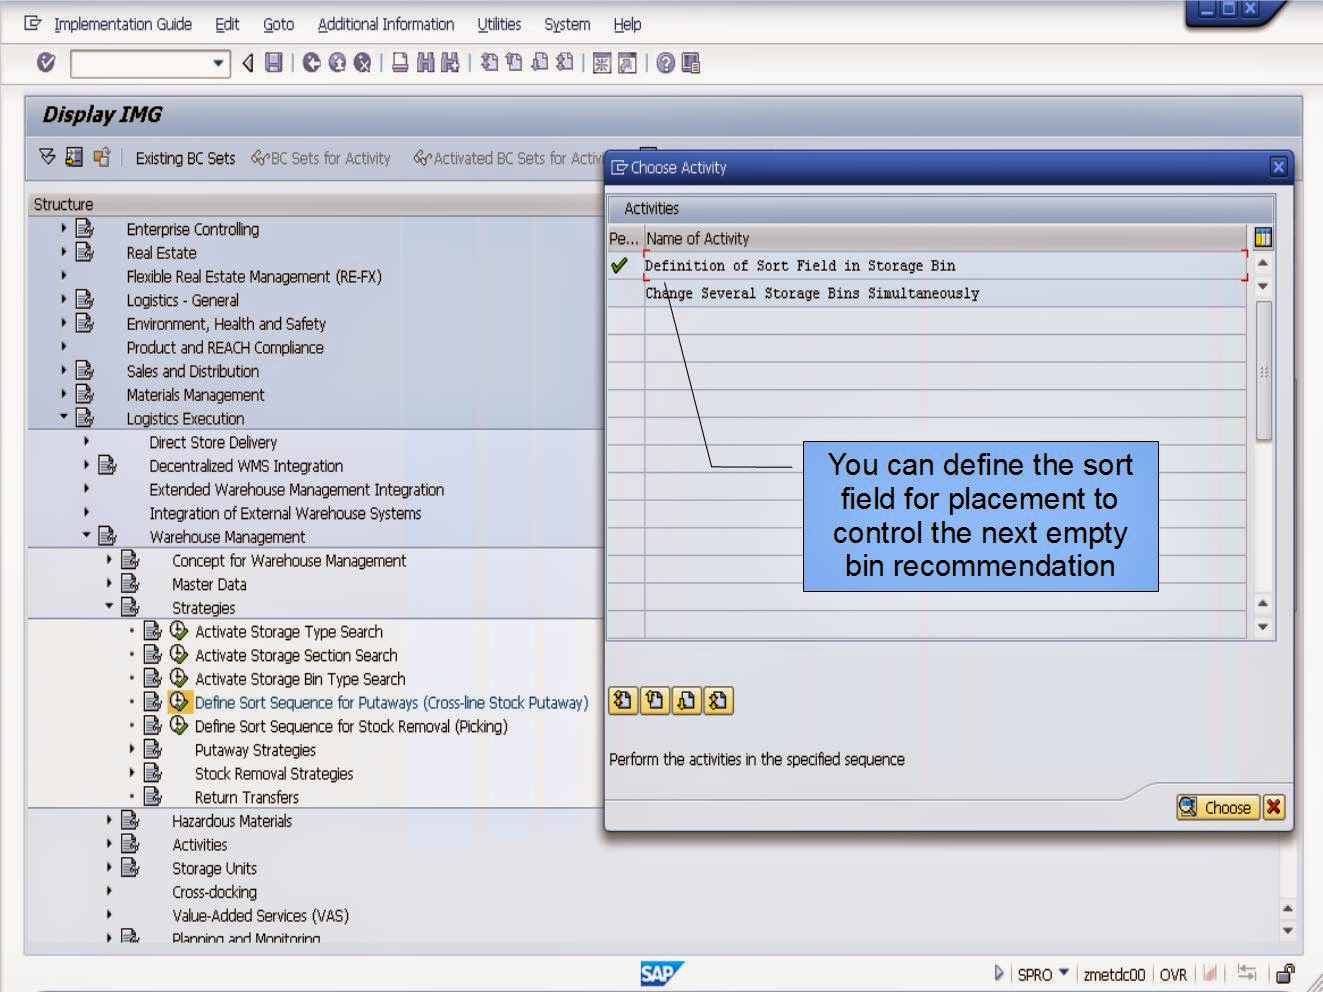
Task: Execute Define Sort Sequence for Putaways activity icon
Action: pyautogui.click(x=179, y=702)
